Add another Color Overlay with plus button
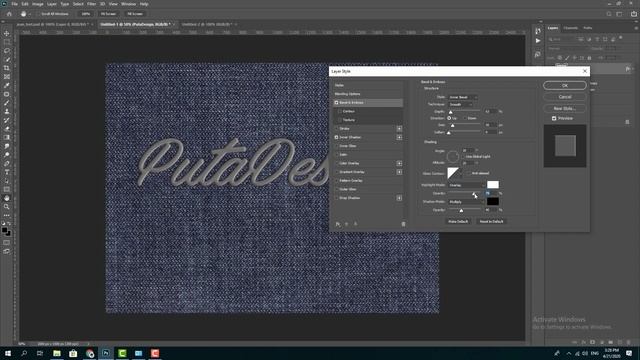 point(399,163)
